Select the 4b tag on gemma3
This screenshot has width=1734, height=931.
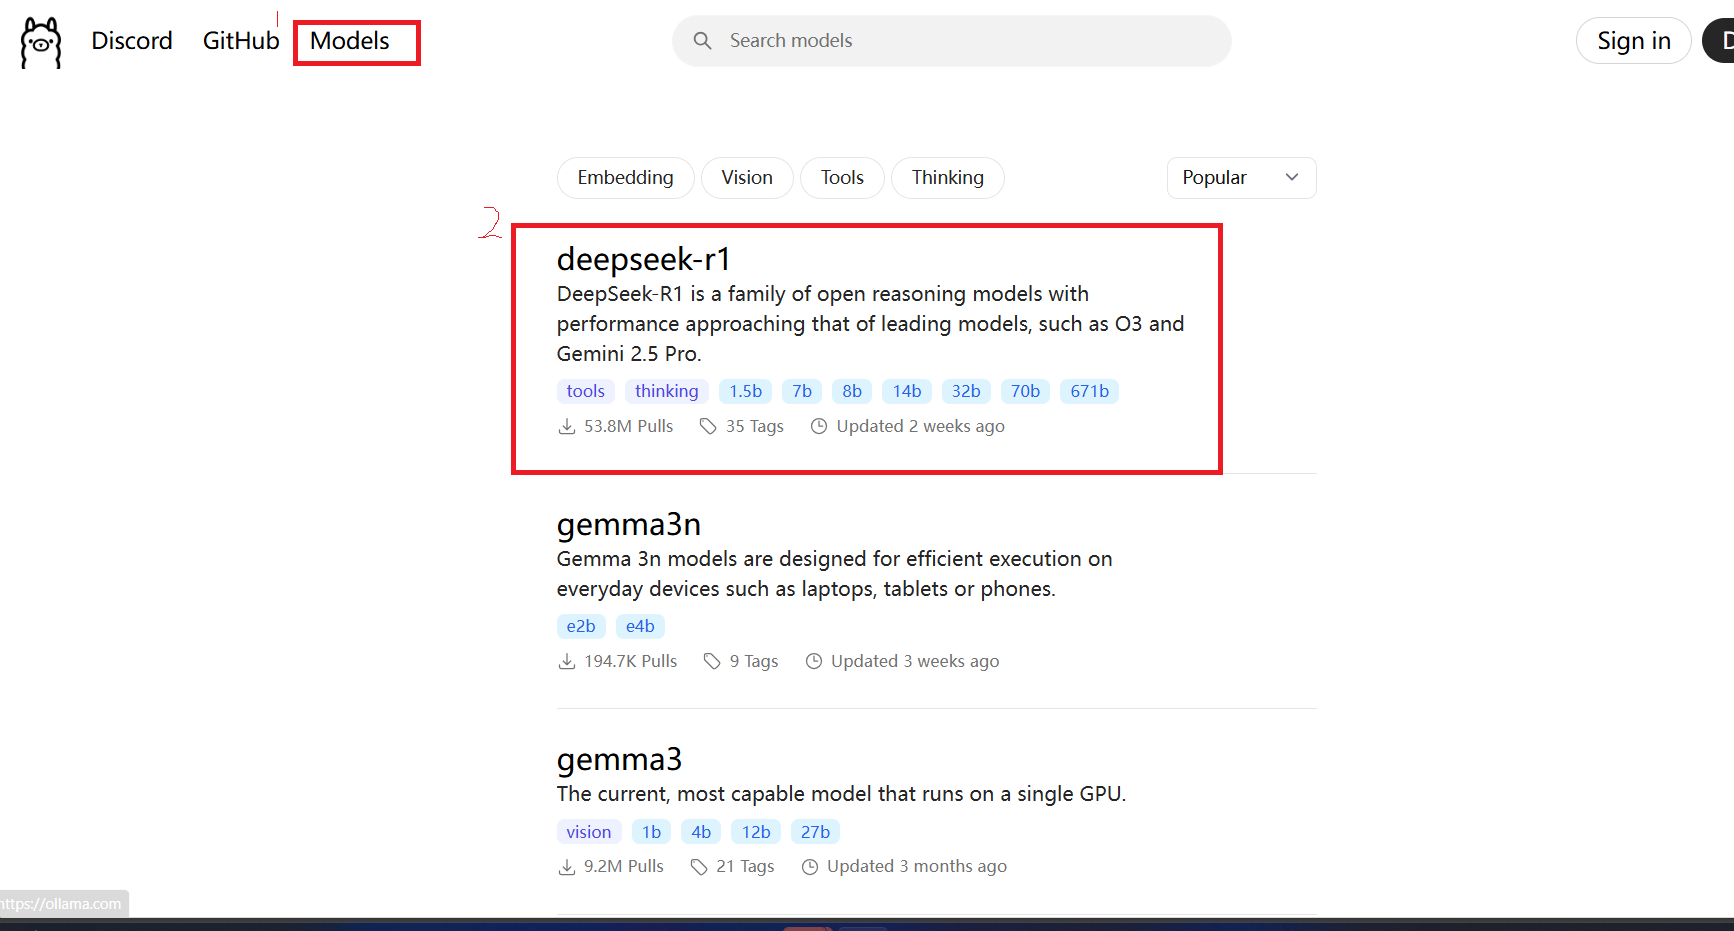tap(702, 832)
